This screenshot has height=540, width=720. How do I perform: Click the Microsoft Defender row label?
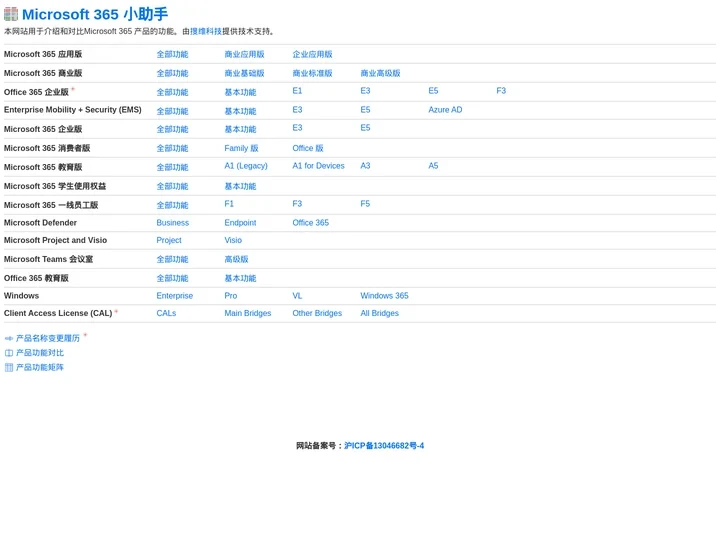point(40,223)
